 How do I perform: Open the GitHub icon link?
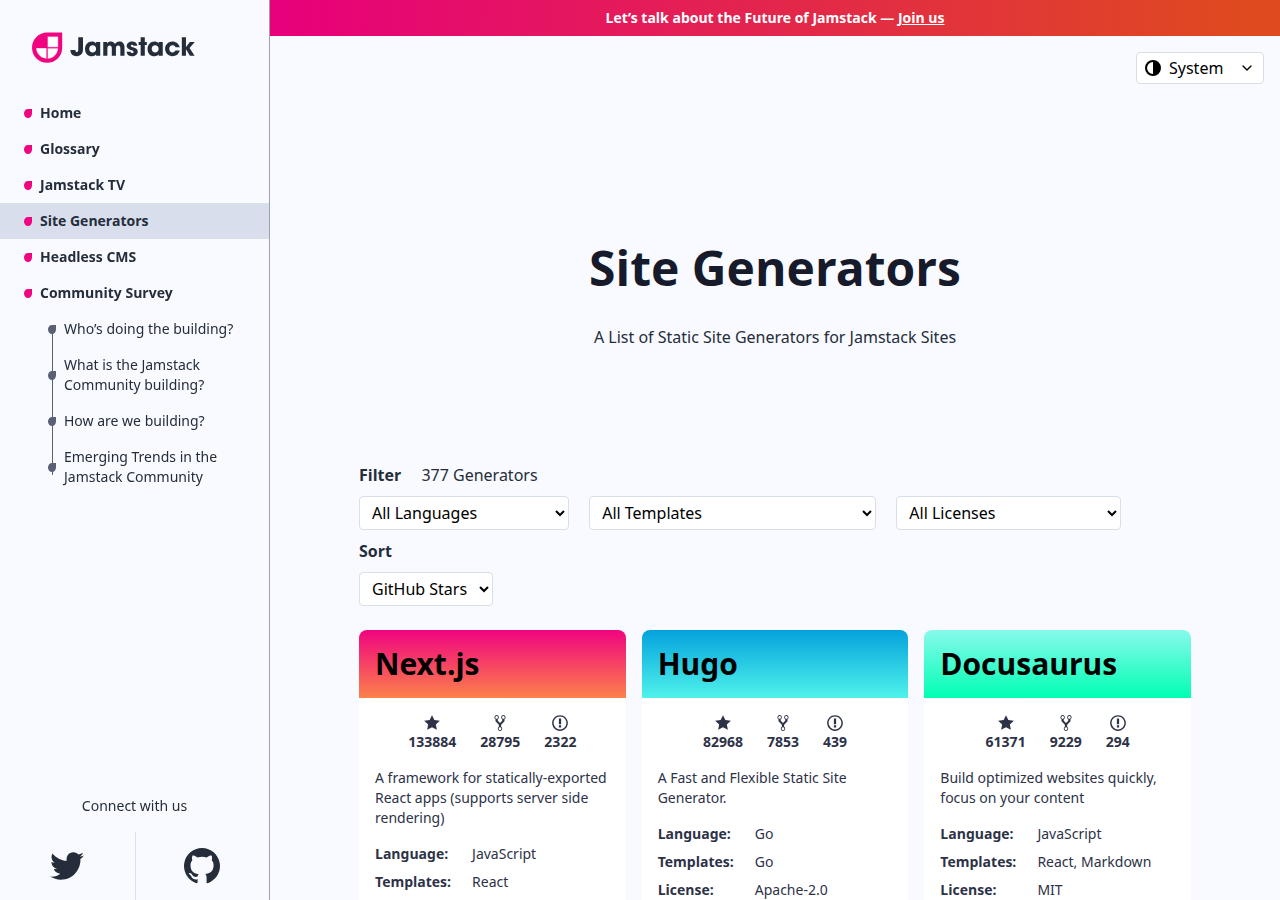(202, 866)
